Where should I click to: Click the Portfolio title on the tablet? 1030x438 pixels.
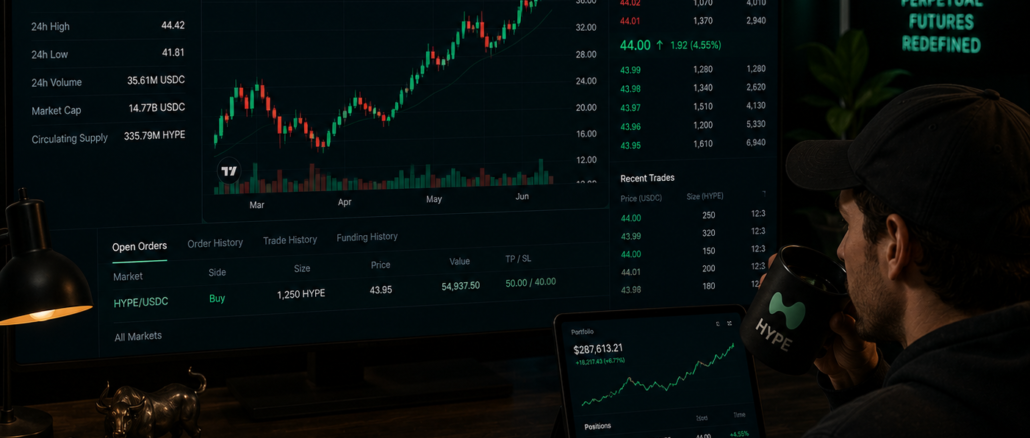coord(582,332)
